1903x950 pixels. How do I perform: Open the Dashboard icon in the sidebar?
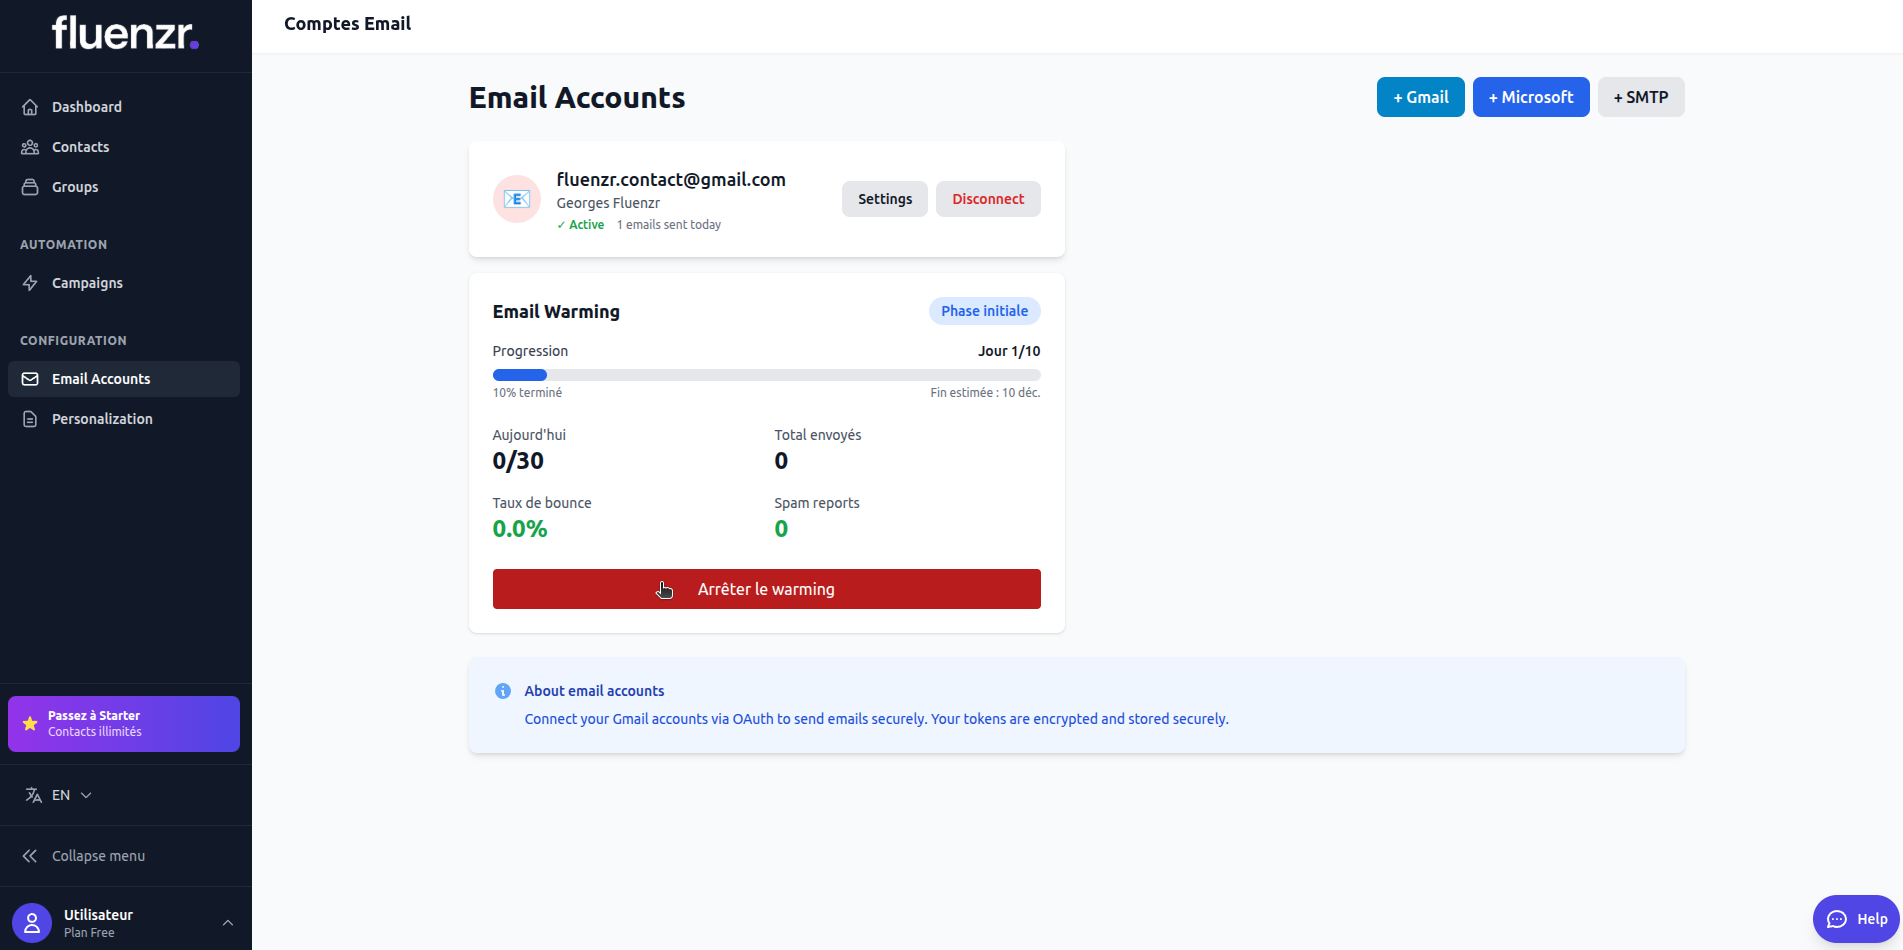point(31,106)
